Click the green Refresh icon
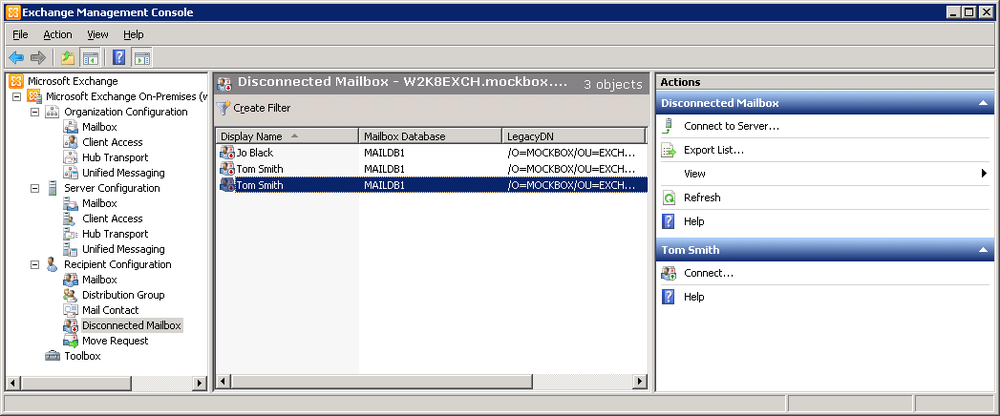The height and width of the screenshot is (416, 1000). (x=668, y=198)
